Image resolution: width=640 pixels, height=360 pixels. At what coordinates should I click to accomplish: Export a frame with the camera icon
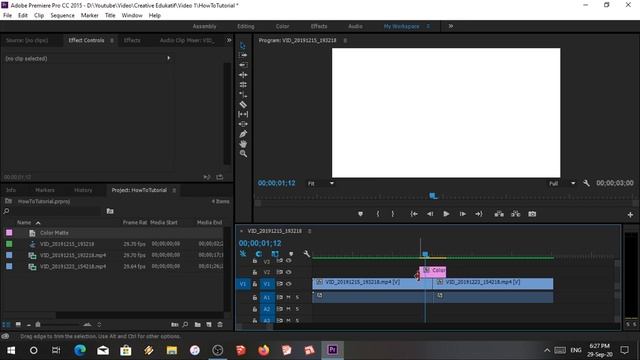(532, 214)
